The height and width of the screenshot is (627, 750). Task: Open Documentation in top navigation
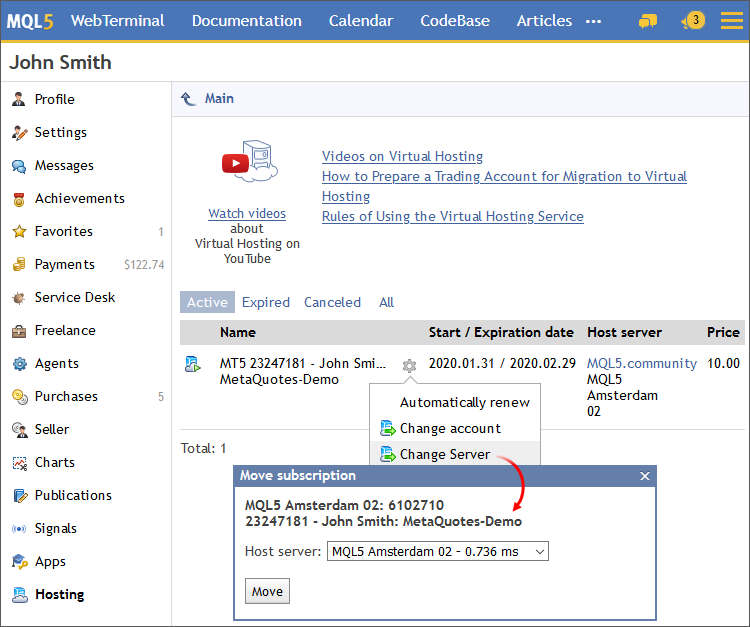click(x=247, y=21)
